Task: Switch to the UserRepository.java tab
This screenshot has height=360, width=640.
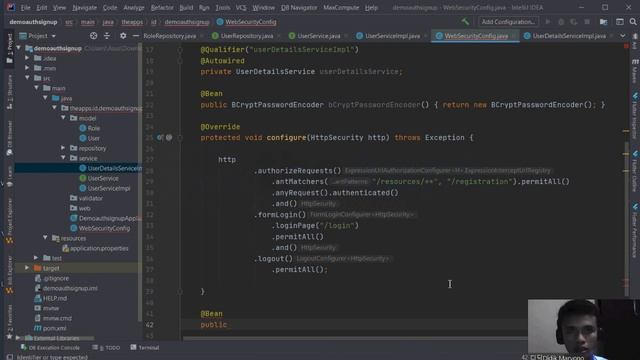Action: point(247,36)
